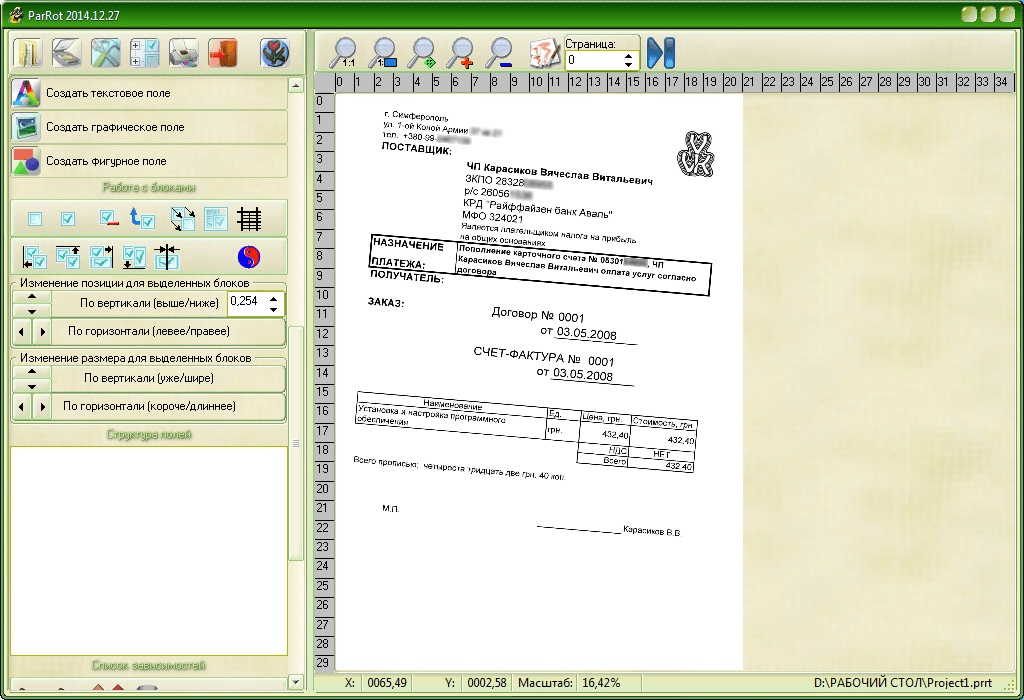Set zoom to 1:1 scale
This screenshot has height=700, width=1024.
[x=344, y=53]
